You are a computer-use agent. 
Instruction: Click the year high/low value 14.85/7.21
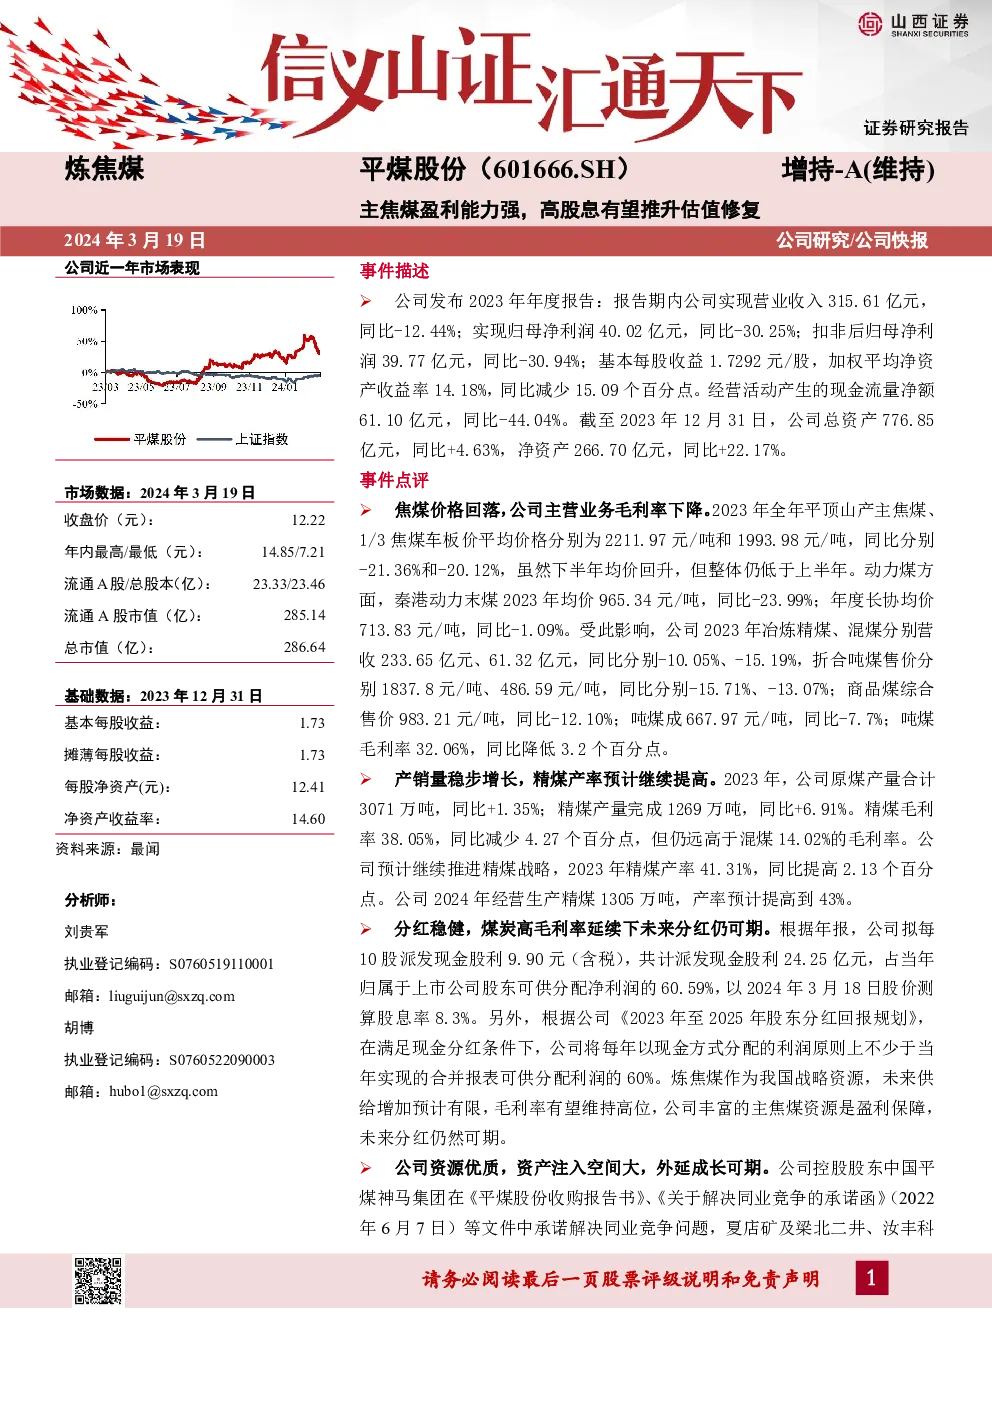[293, 552]
